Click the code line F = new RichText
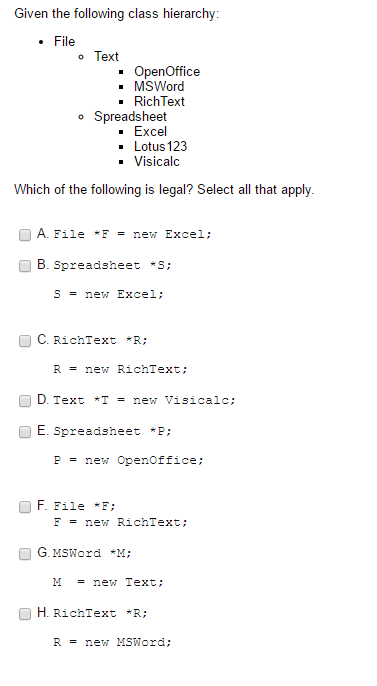The image size is (377, 686). [120, 522]
